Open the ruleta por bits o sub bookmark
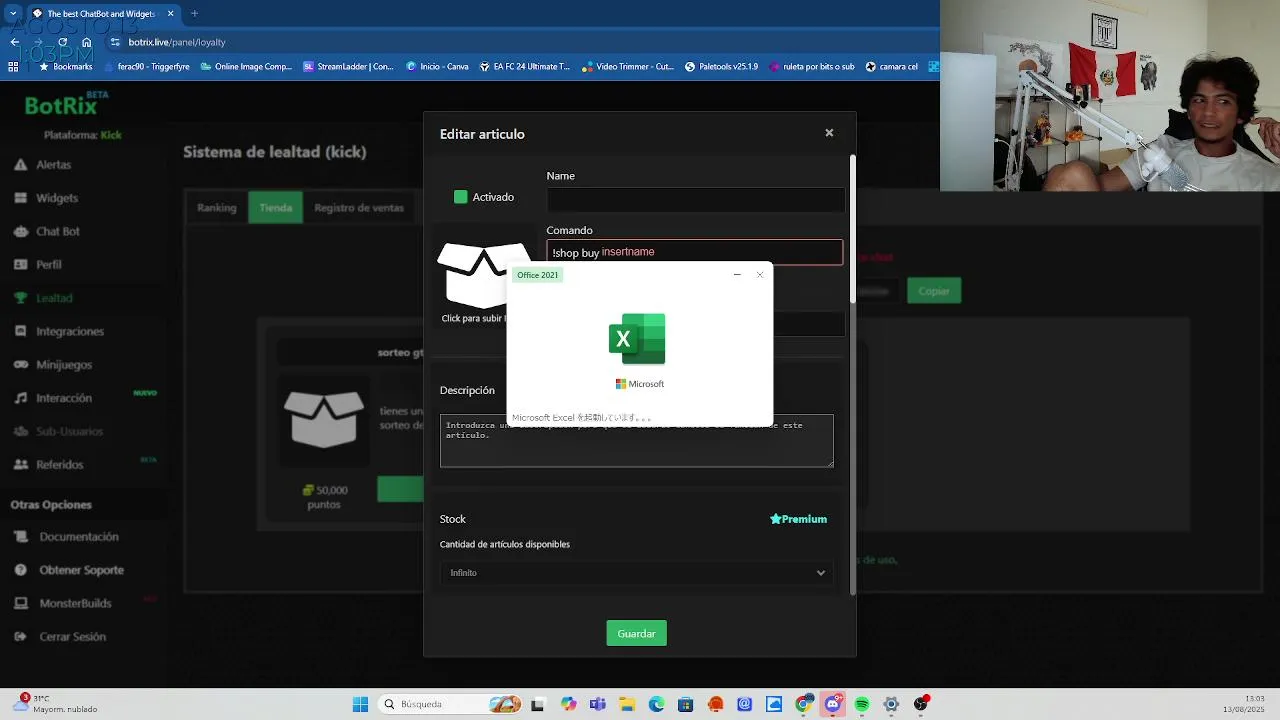This screenshot has width=1280, height=720. pyautogui.click(x=811, y=67)
